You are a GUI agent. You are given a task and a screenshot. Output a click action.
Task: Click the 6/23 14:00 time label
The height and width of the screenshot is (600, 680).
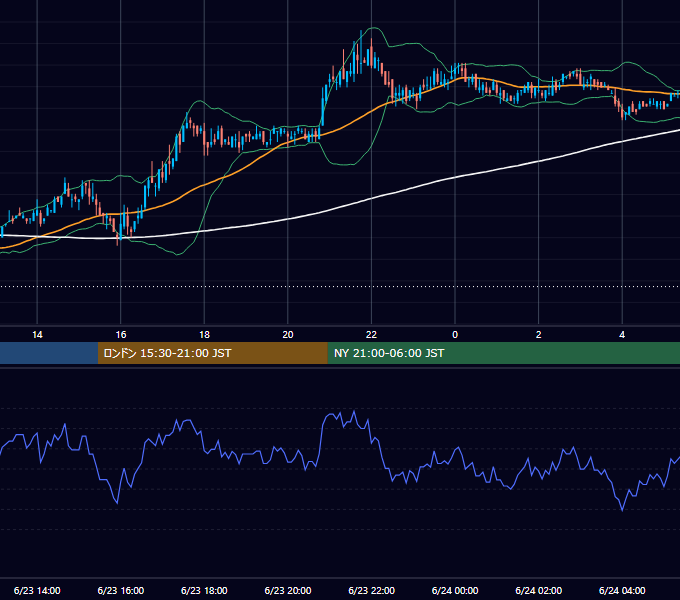pos(37,590)
